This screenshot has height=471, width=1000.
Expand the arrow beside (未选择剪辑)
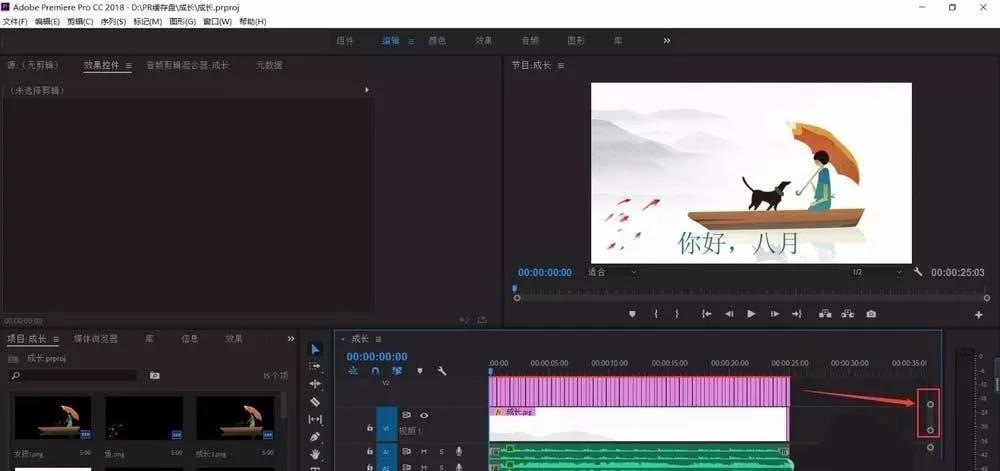coord(367,91)
